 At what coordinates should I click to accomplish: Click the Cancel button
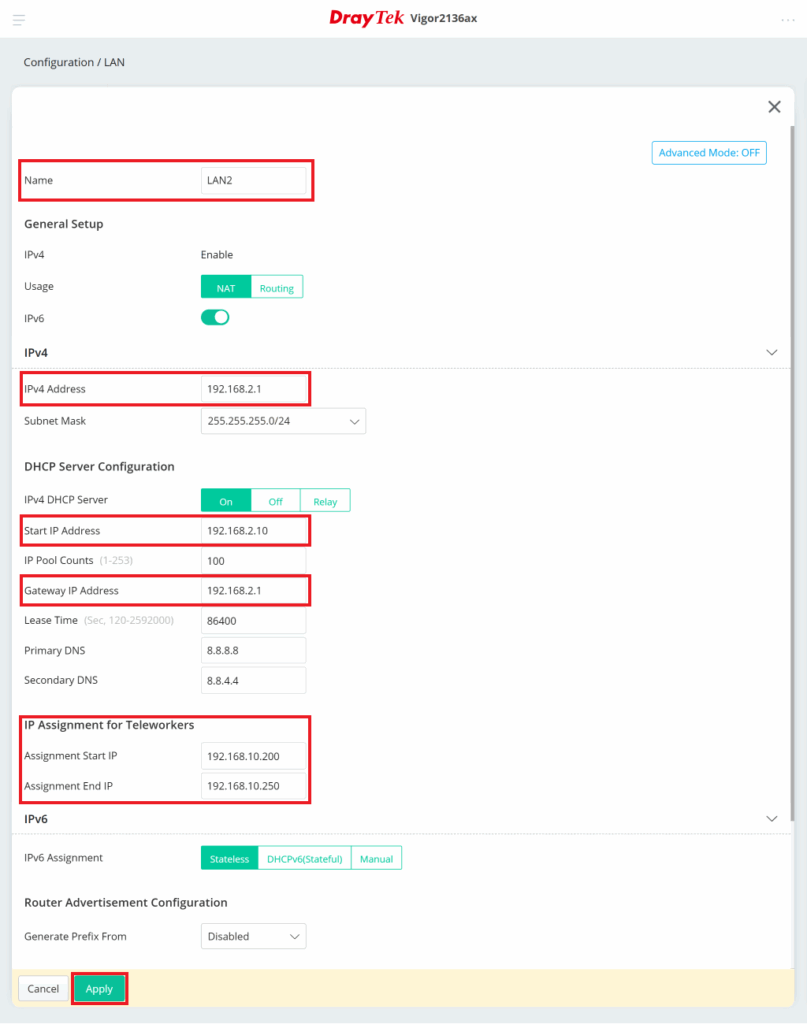43,989
